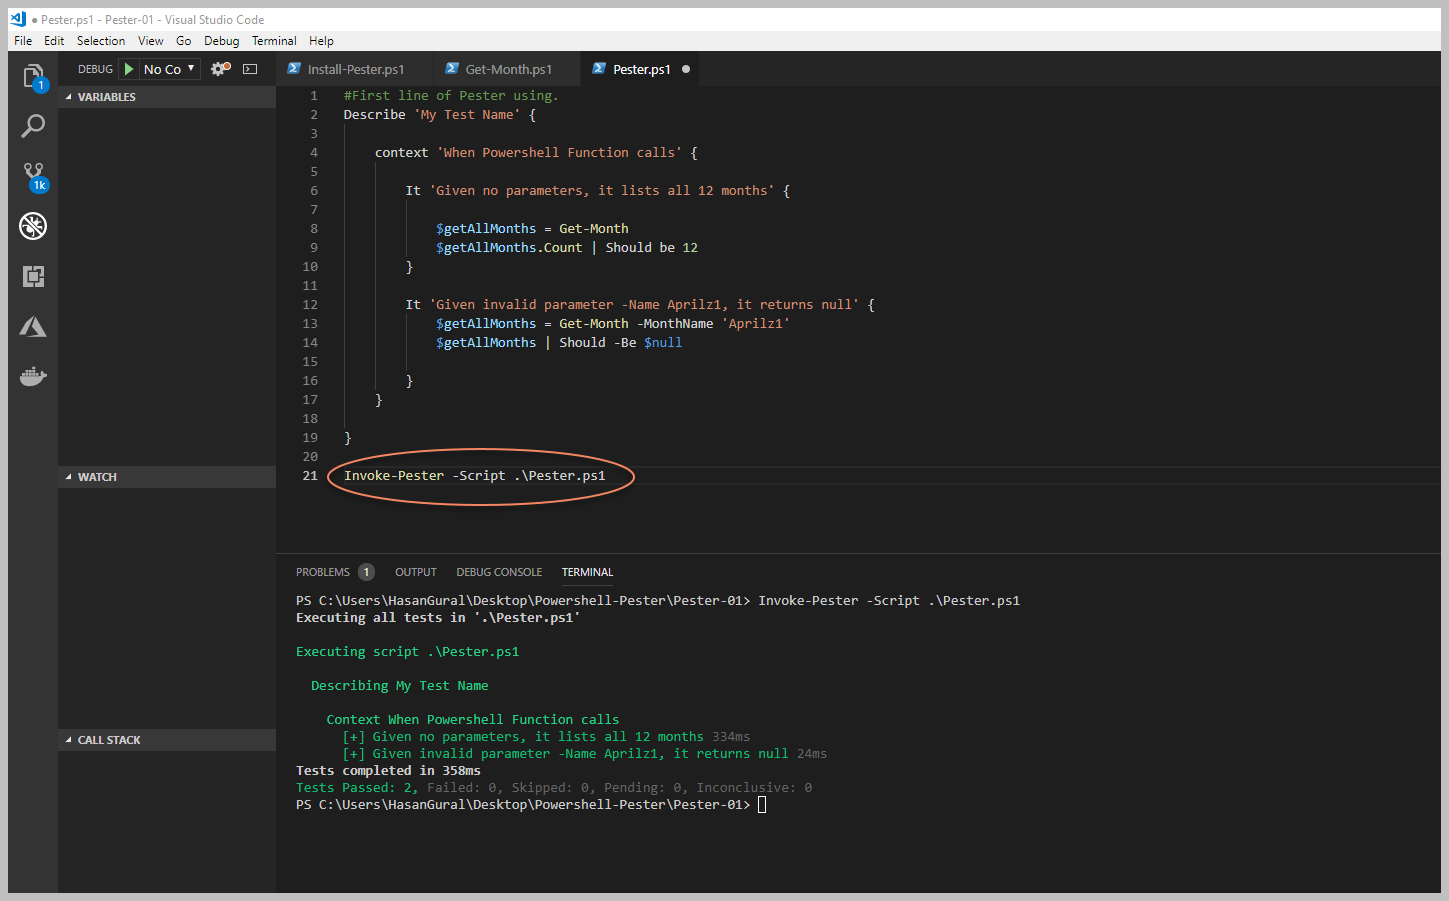Switch to PROBLEMS panel tab
This screenshot has width=1449, height=901.
click(323, 572)
